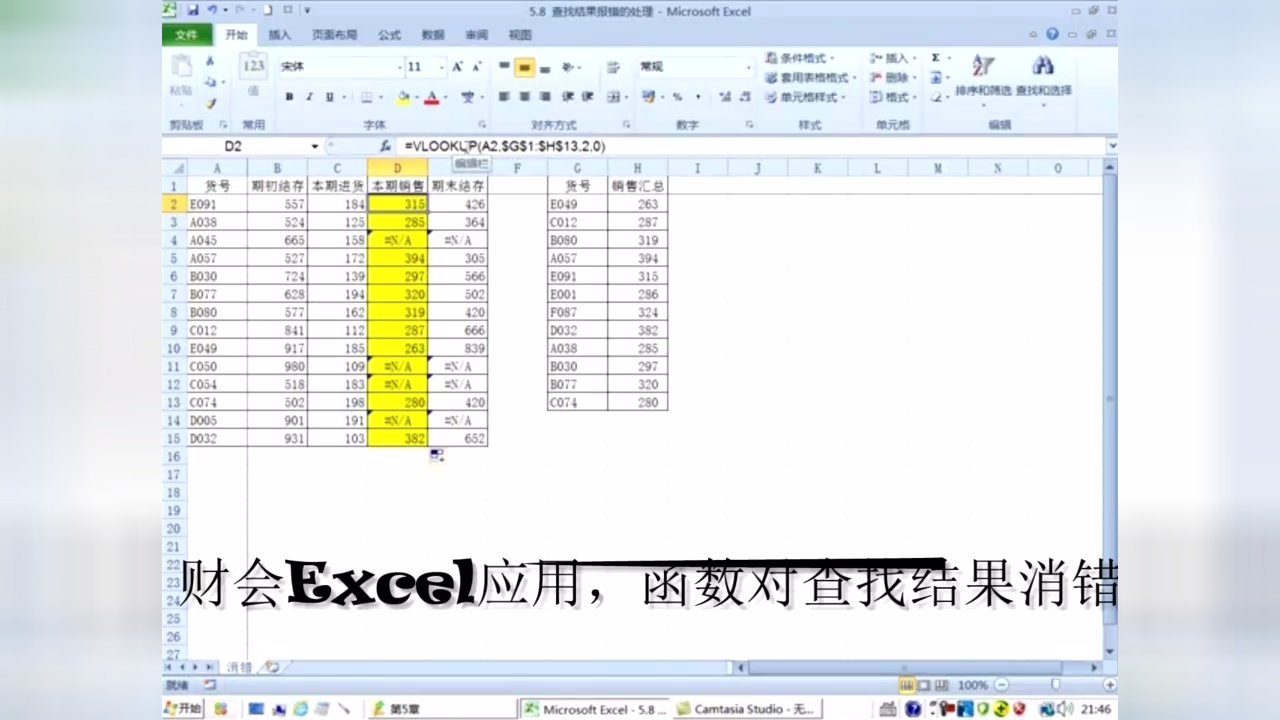Expand the formula bar arrow
Viewport: 1280px width, 720px height.
coord(1112,146)
